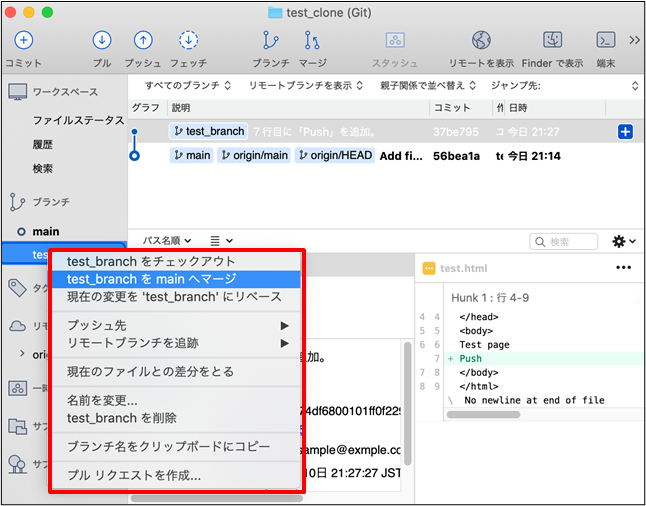Open the remote (リモートを表示) toolbar icon
The width and height of the screenshot is (646, 506).
(481, 40)
